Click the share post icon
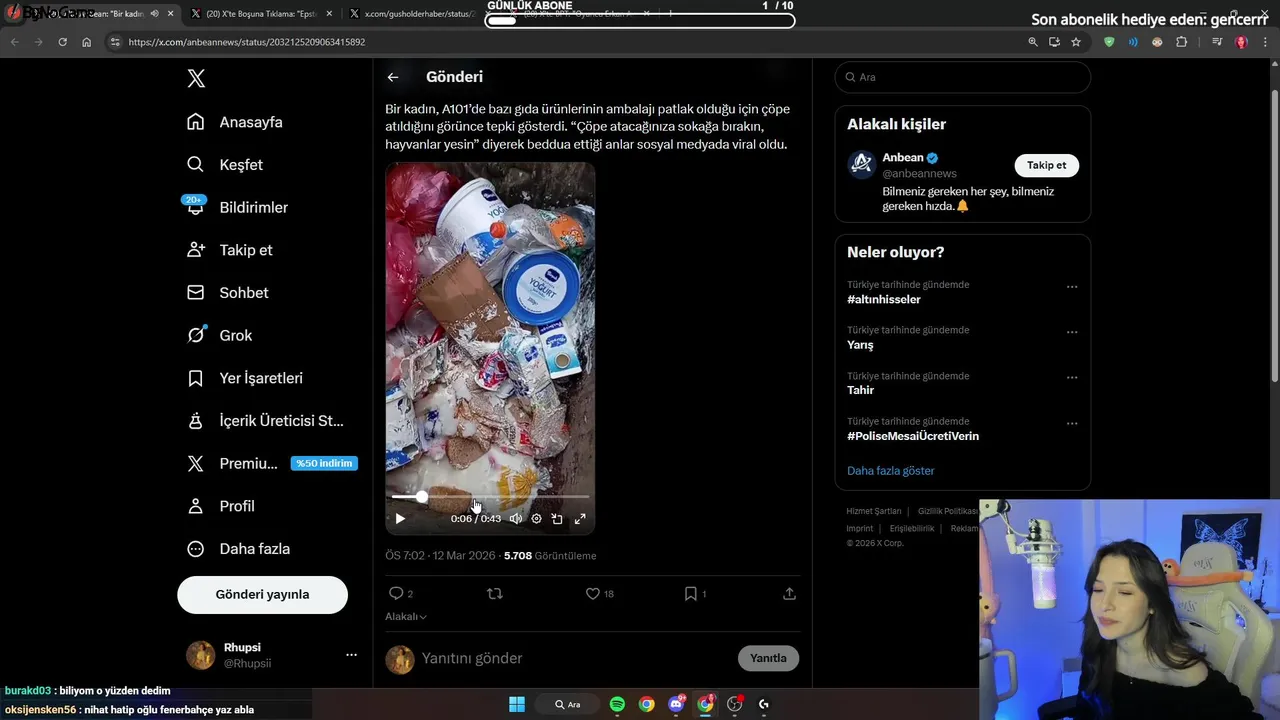1280x720 pixels. [x=789, y=594]
